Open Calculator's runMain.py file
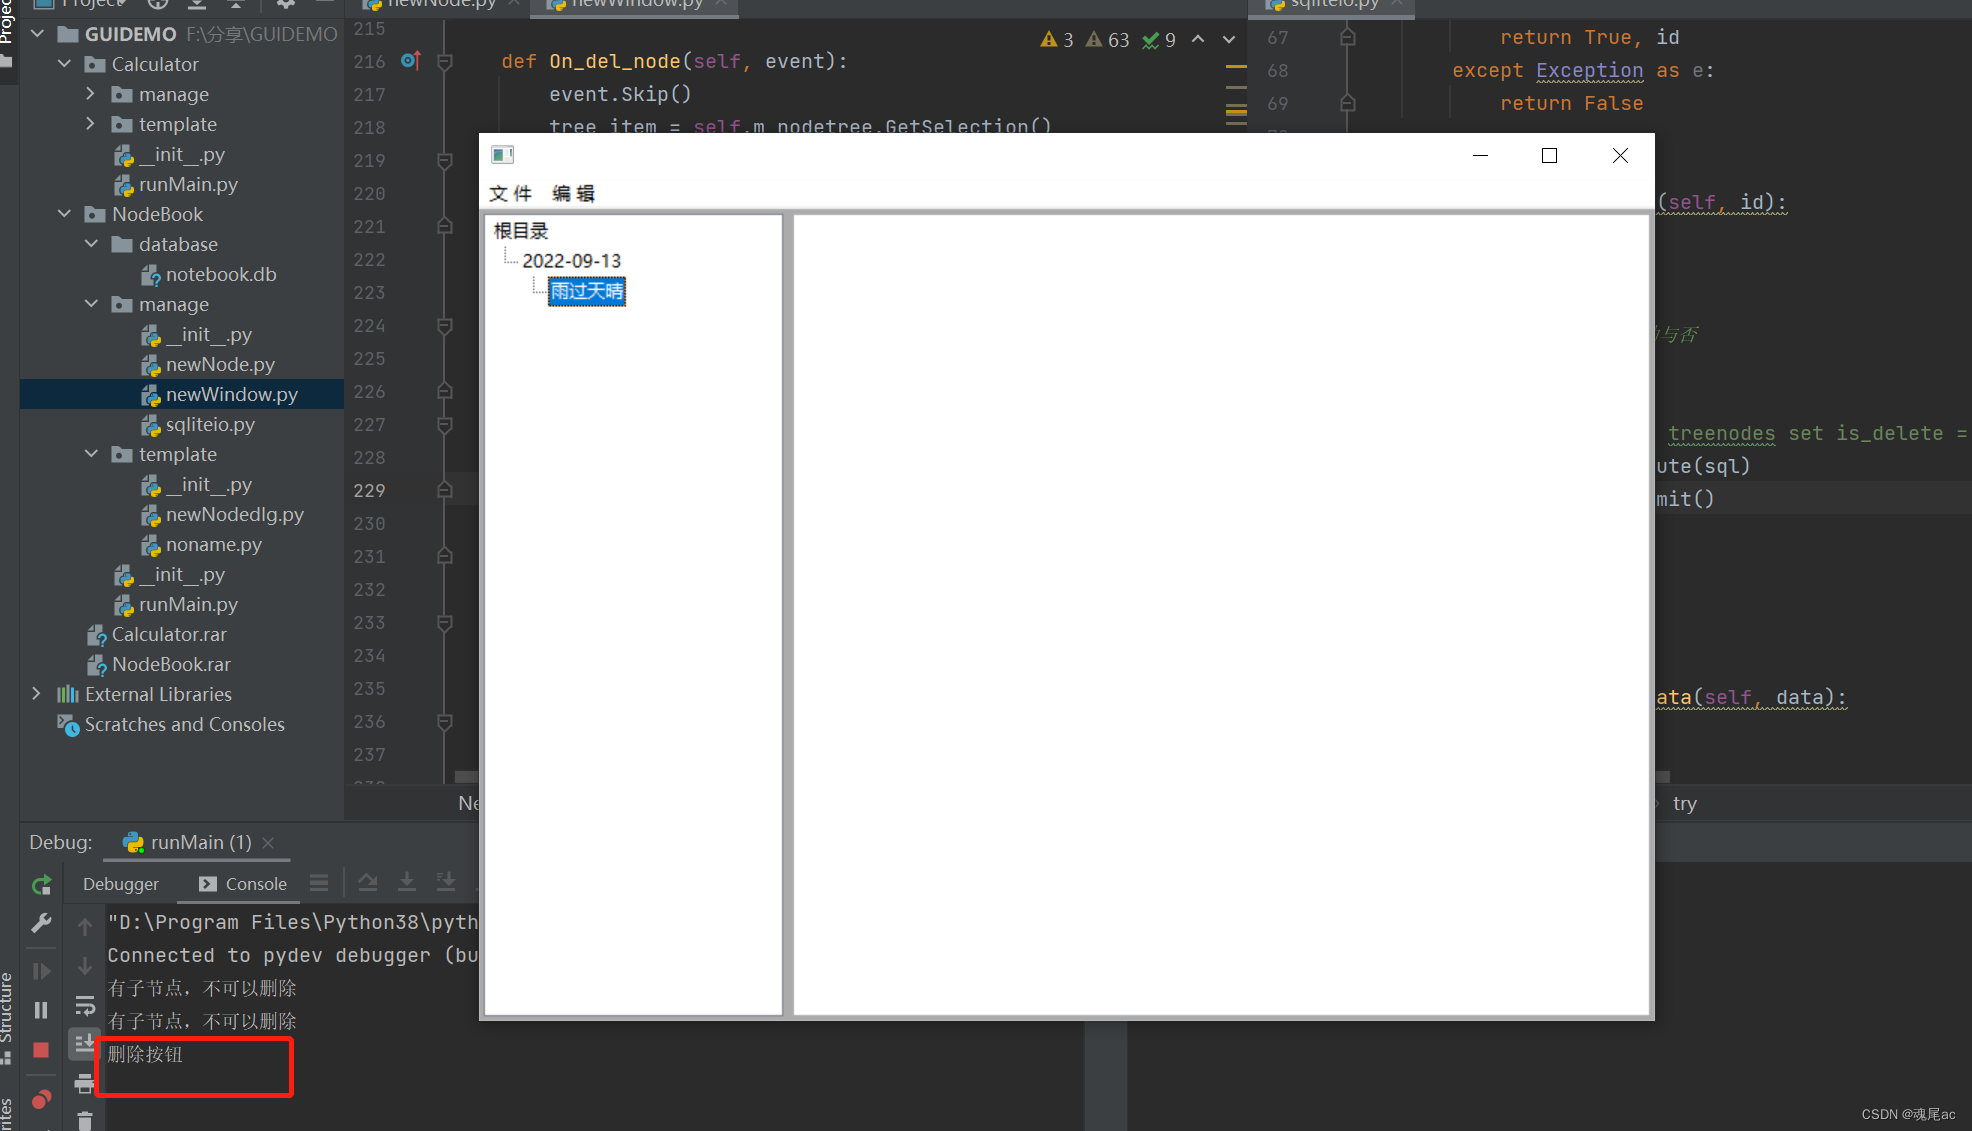Screen dimensions: 1972x1131 pyautogui.click(x=176, y=184)
